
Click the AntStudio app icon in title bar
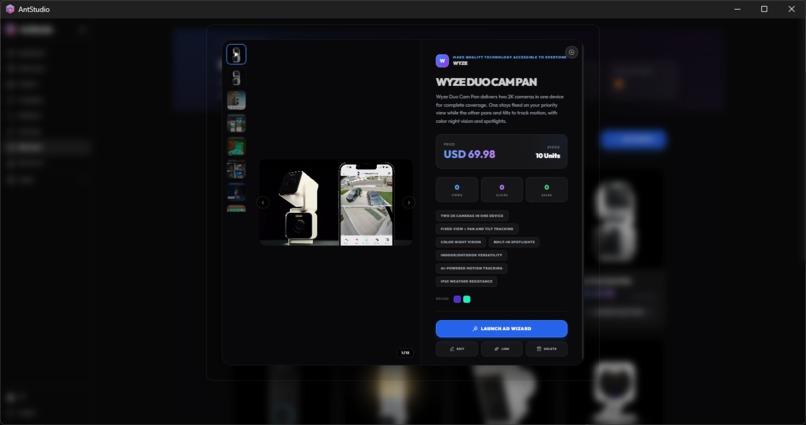10,9
